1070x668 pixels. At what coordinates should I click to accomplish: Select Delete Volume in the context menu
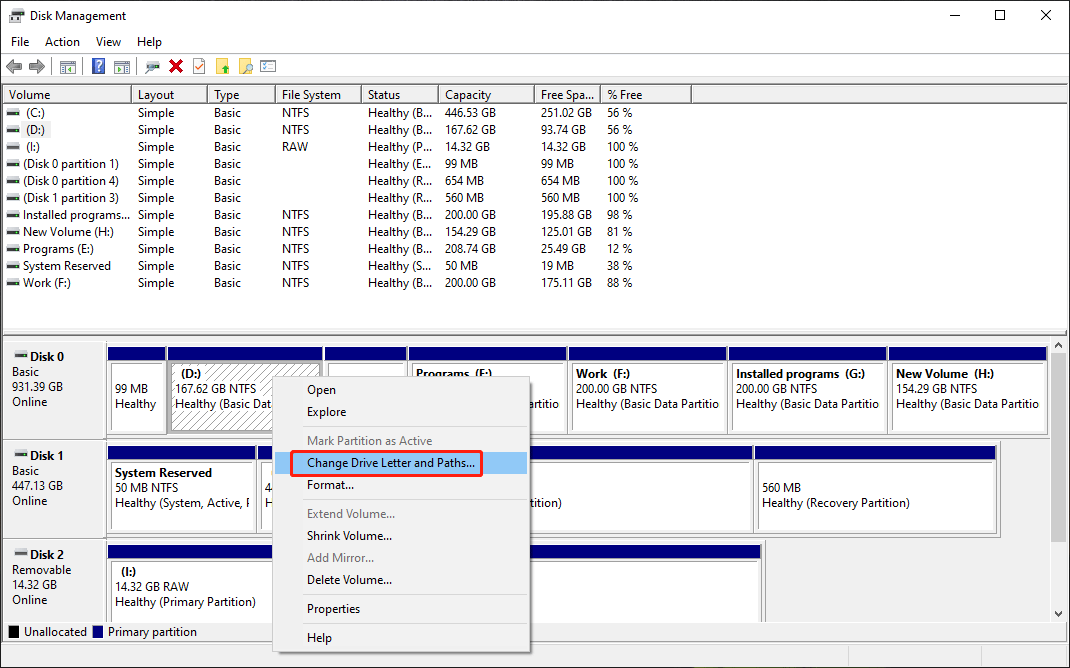[349, 580]
